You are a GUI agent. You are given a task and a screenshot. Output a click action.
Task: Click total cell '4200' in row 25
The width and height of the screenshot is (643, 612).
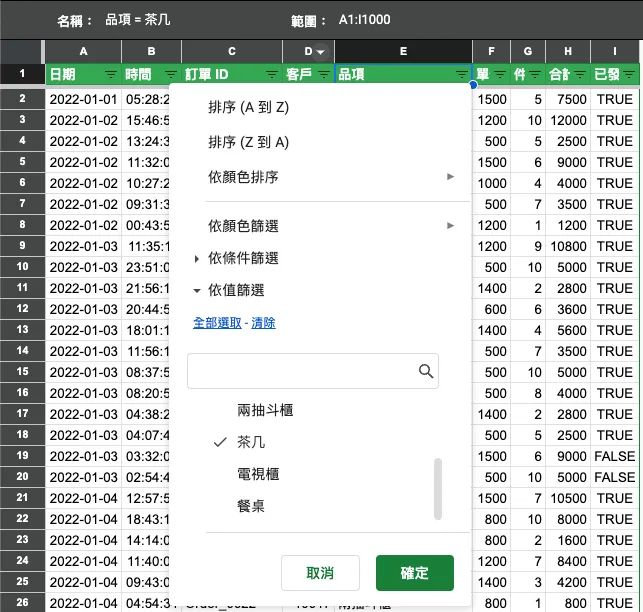[x=568, y=582]
